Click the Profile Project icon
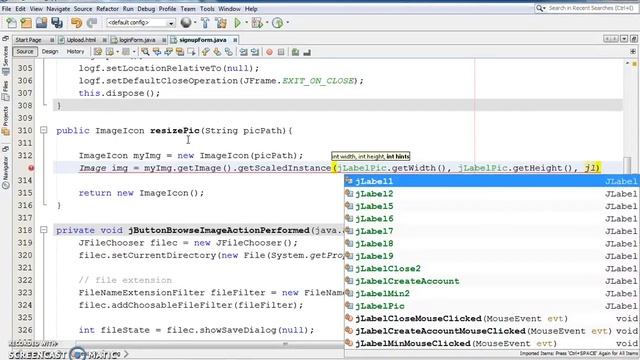Viewport: 640px width, 360px height. coord(278,23)
